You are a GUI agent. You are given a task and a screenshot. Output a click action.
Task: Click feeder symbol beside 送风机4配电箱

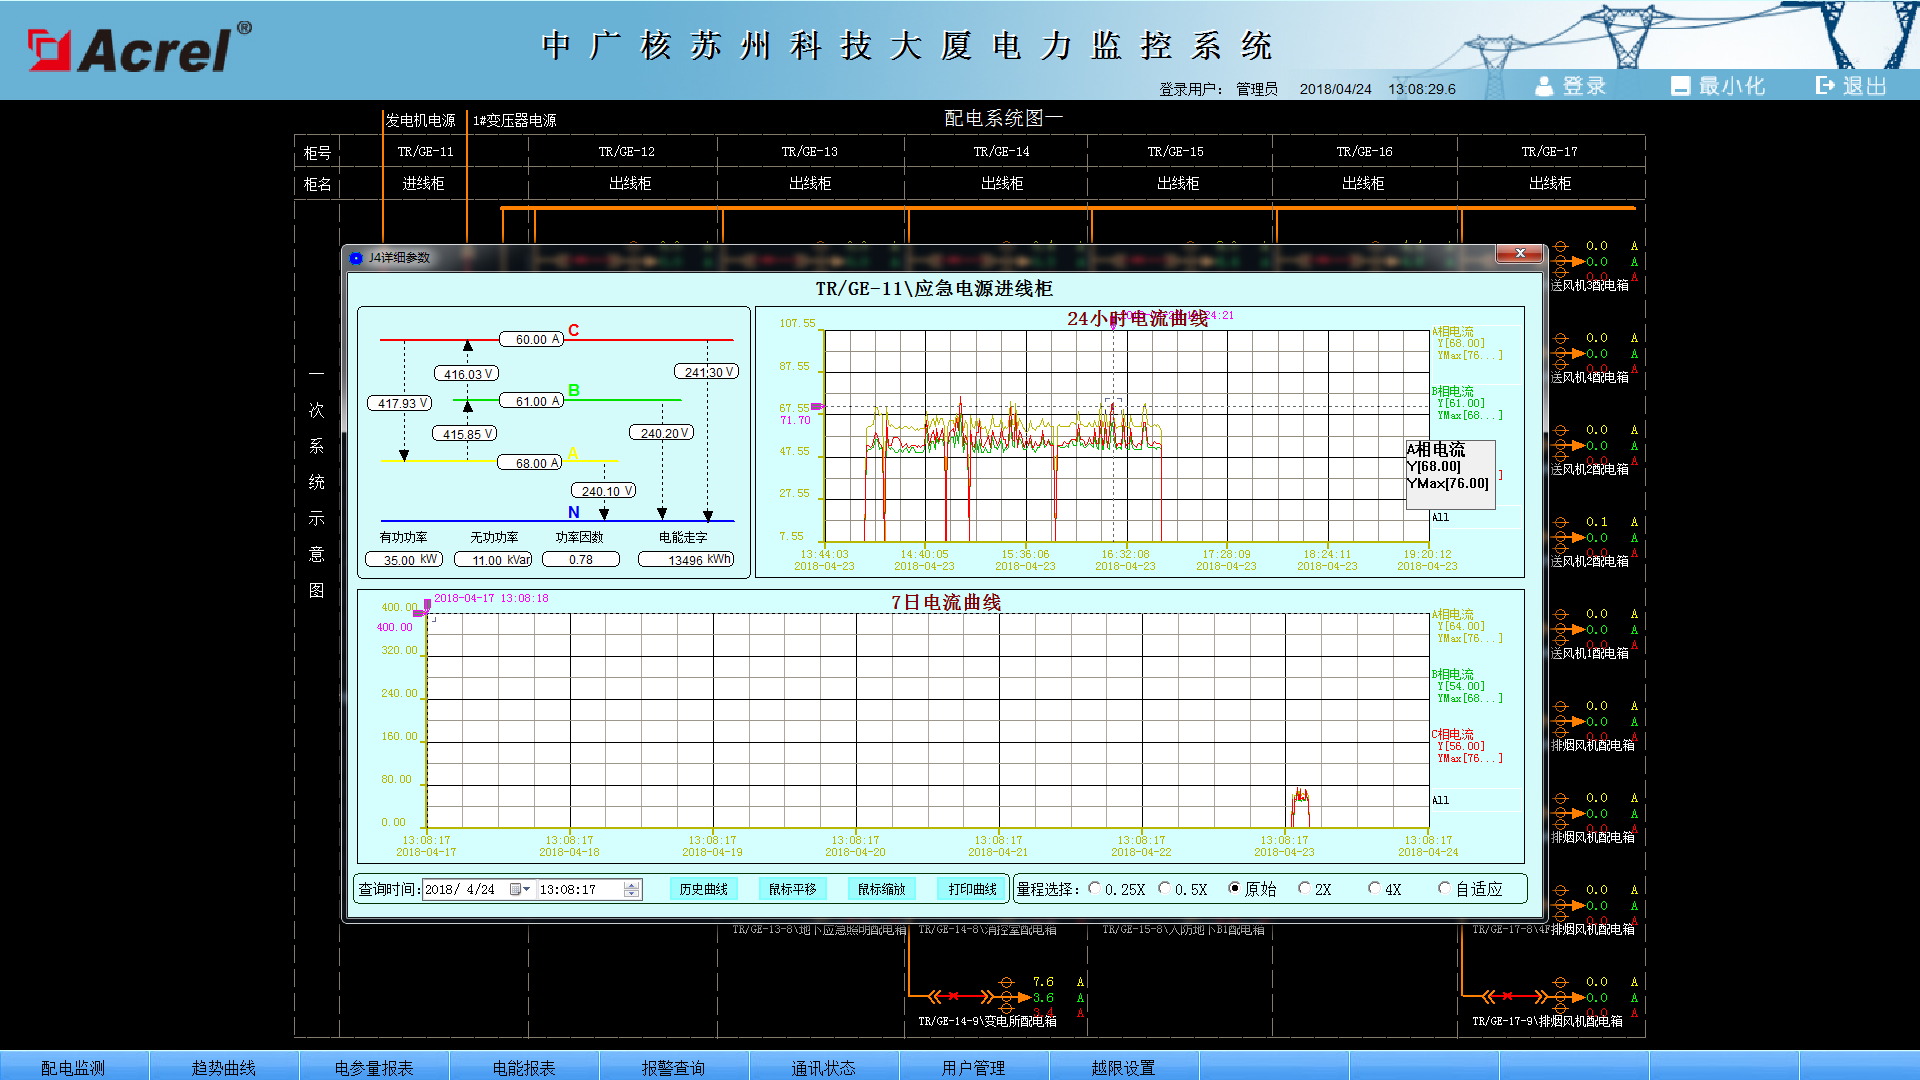click(x=1567, y=353)
